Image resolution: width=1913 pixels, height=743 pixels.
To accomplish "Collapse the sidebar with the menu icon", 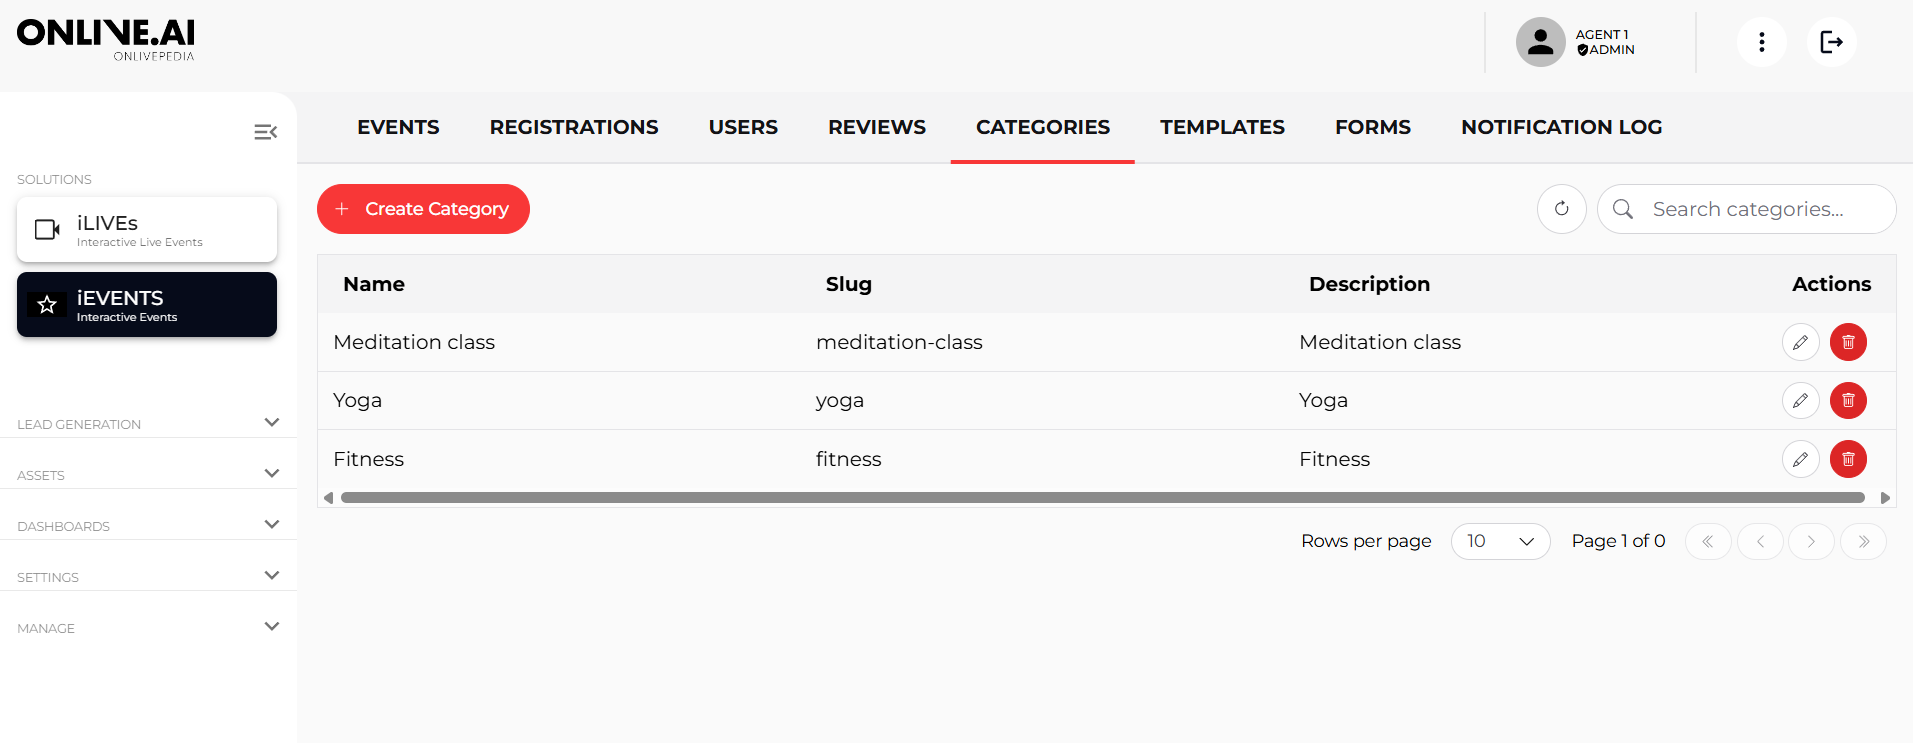I will click(x=265, y=132).
